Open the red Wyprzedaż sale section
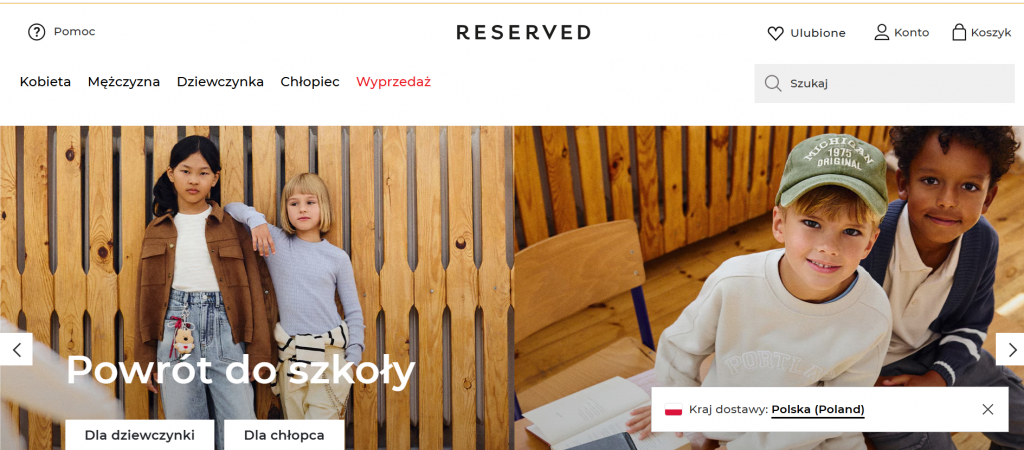This screenshot has width=1024, height=450. [x=393, y=82]
